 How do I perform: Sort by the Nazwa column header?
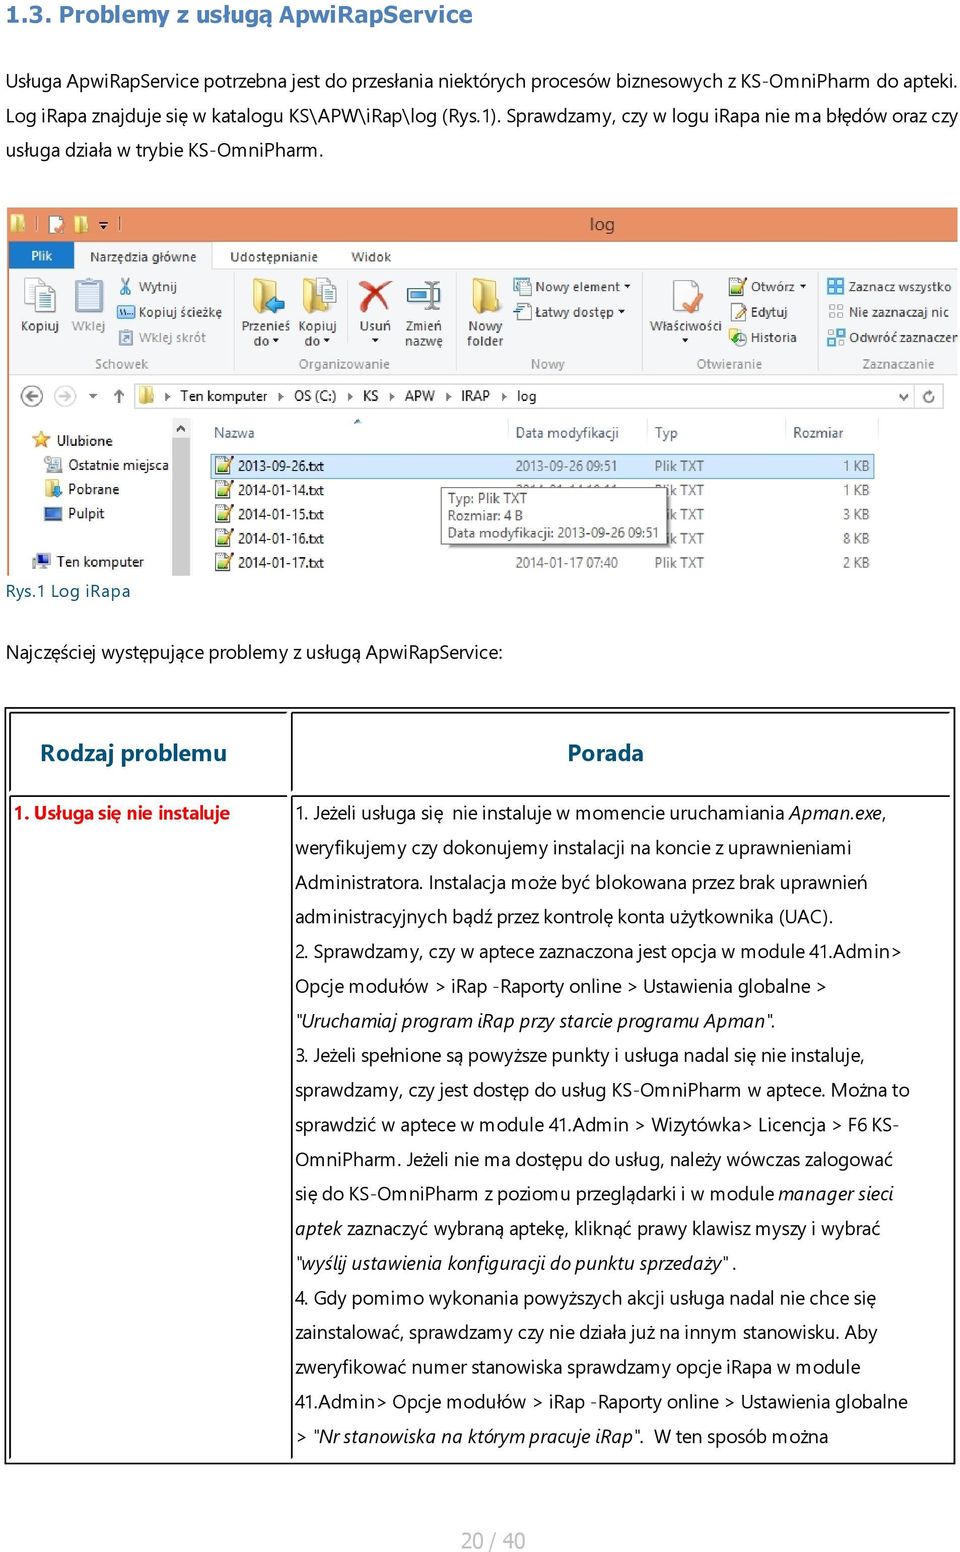tap(234, 433)
